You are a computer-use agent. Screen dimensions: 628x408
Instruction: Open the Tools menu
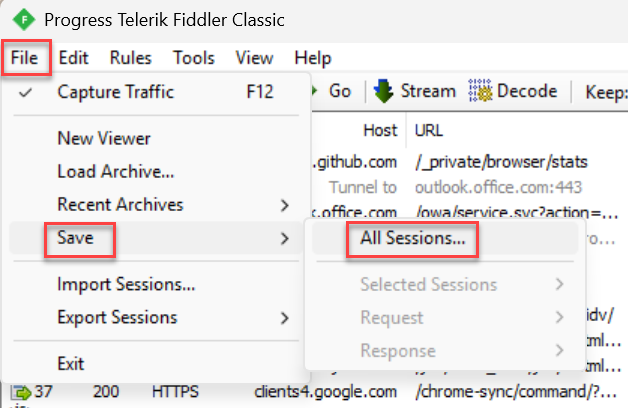coord(193,58)
